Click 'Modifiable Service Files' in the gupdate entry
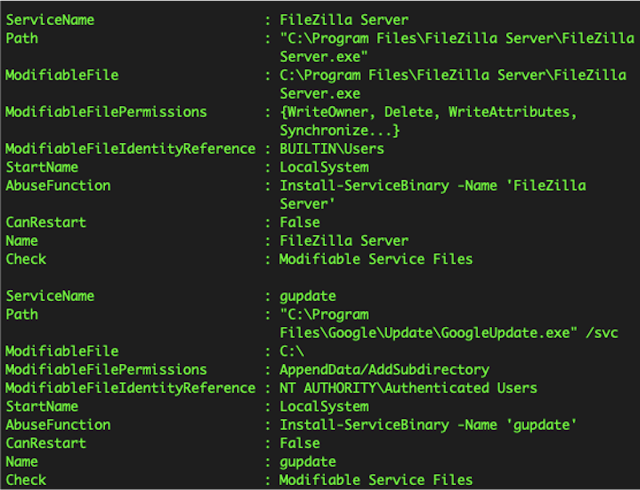This screenshot has width=640, height=490. tap(376, 480)
